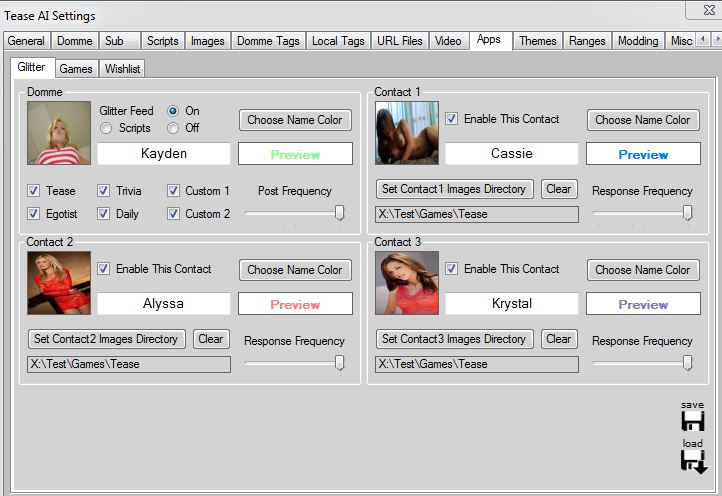
Task: Switch to the Modding tab
Action: click(x=638, y=41)
